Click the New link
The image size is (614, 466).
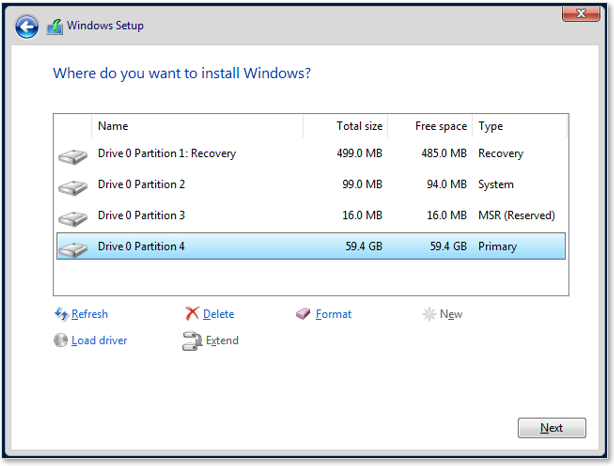(x=451, y=314)
